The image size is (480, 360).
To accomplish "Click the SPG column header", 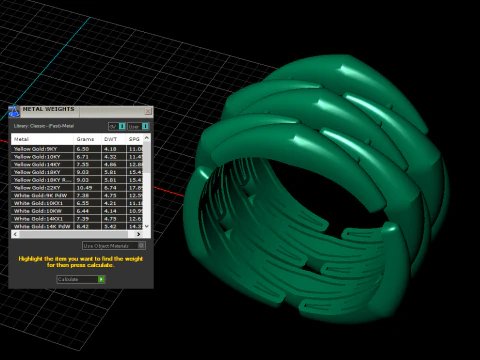I will click(135, 139).
